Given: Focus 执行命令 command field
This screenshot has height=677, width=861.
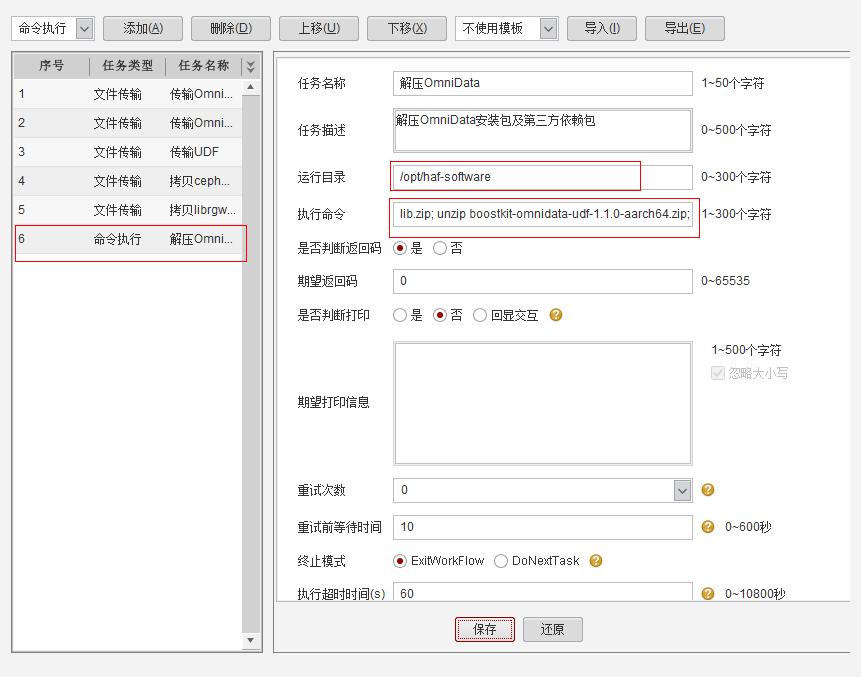Looking at the screenshot, I should pos(543,214).
